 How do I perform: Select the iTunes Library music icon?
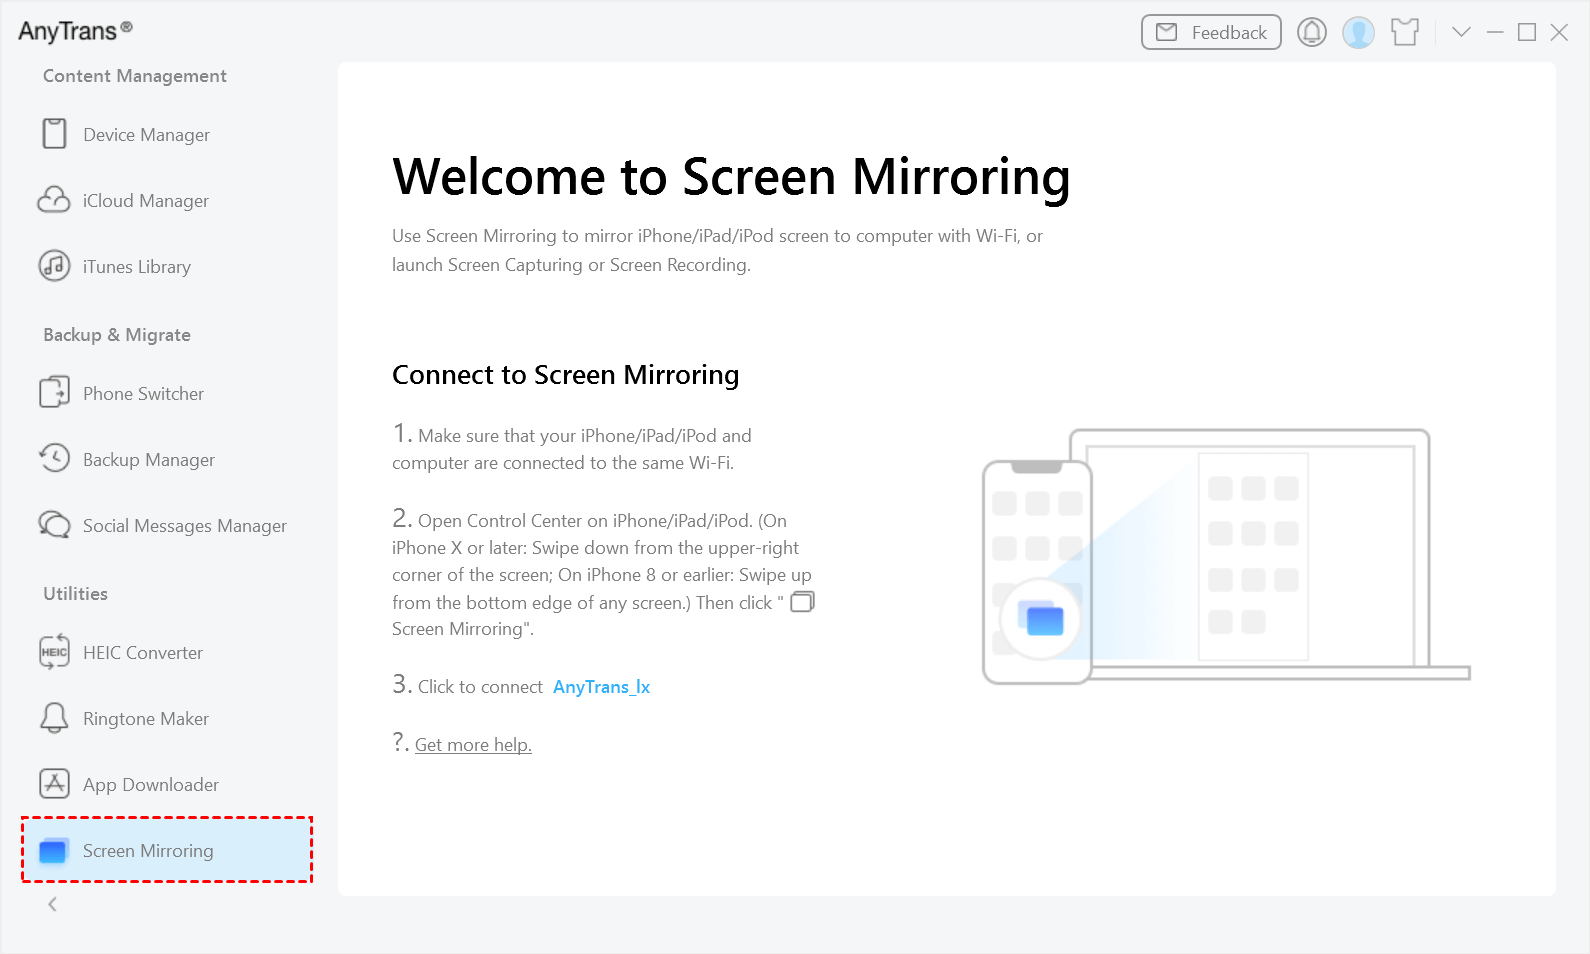coord(54,266)
